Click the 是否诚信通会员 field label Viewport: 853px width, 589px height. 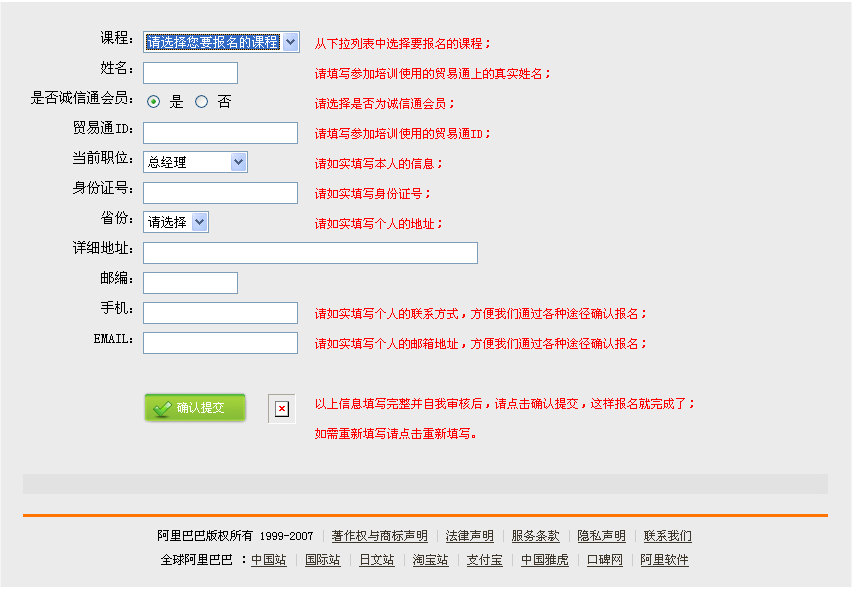(82, 98)
